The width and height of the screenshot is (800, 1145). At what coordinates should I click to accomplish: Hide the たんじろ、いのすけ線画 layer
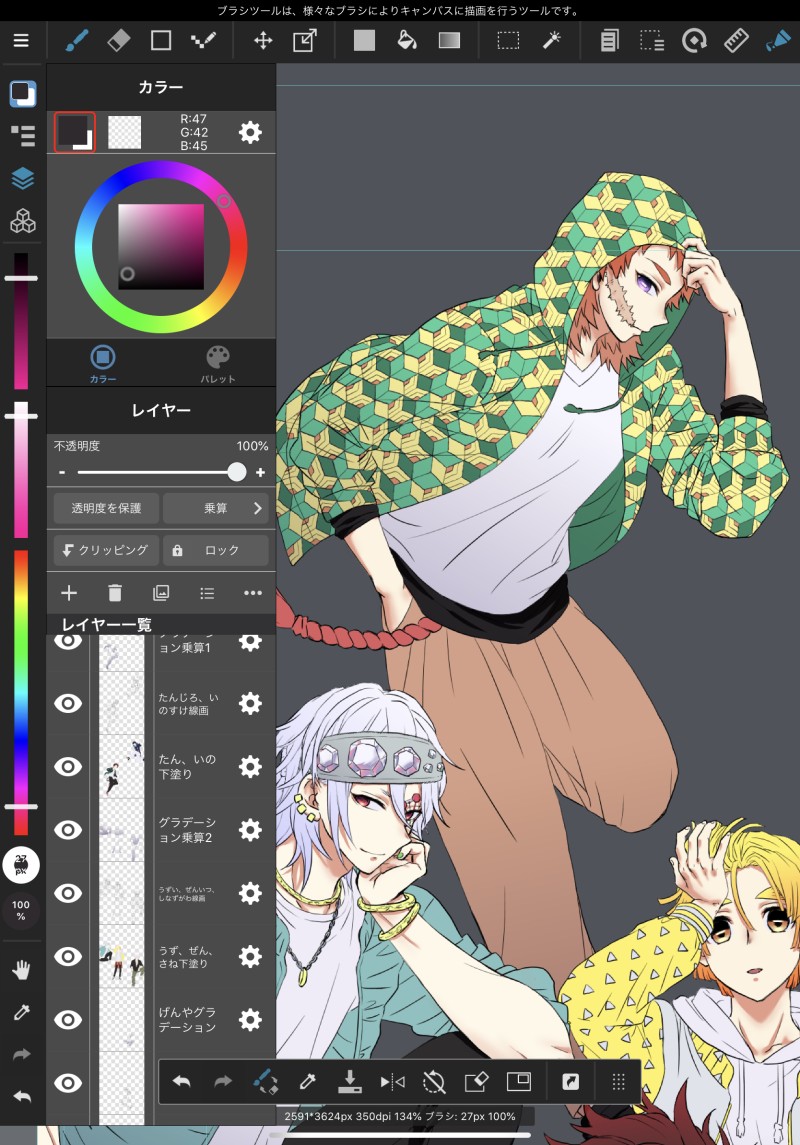pyautogui.click(x=68, y=703)
